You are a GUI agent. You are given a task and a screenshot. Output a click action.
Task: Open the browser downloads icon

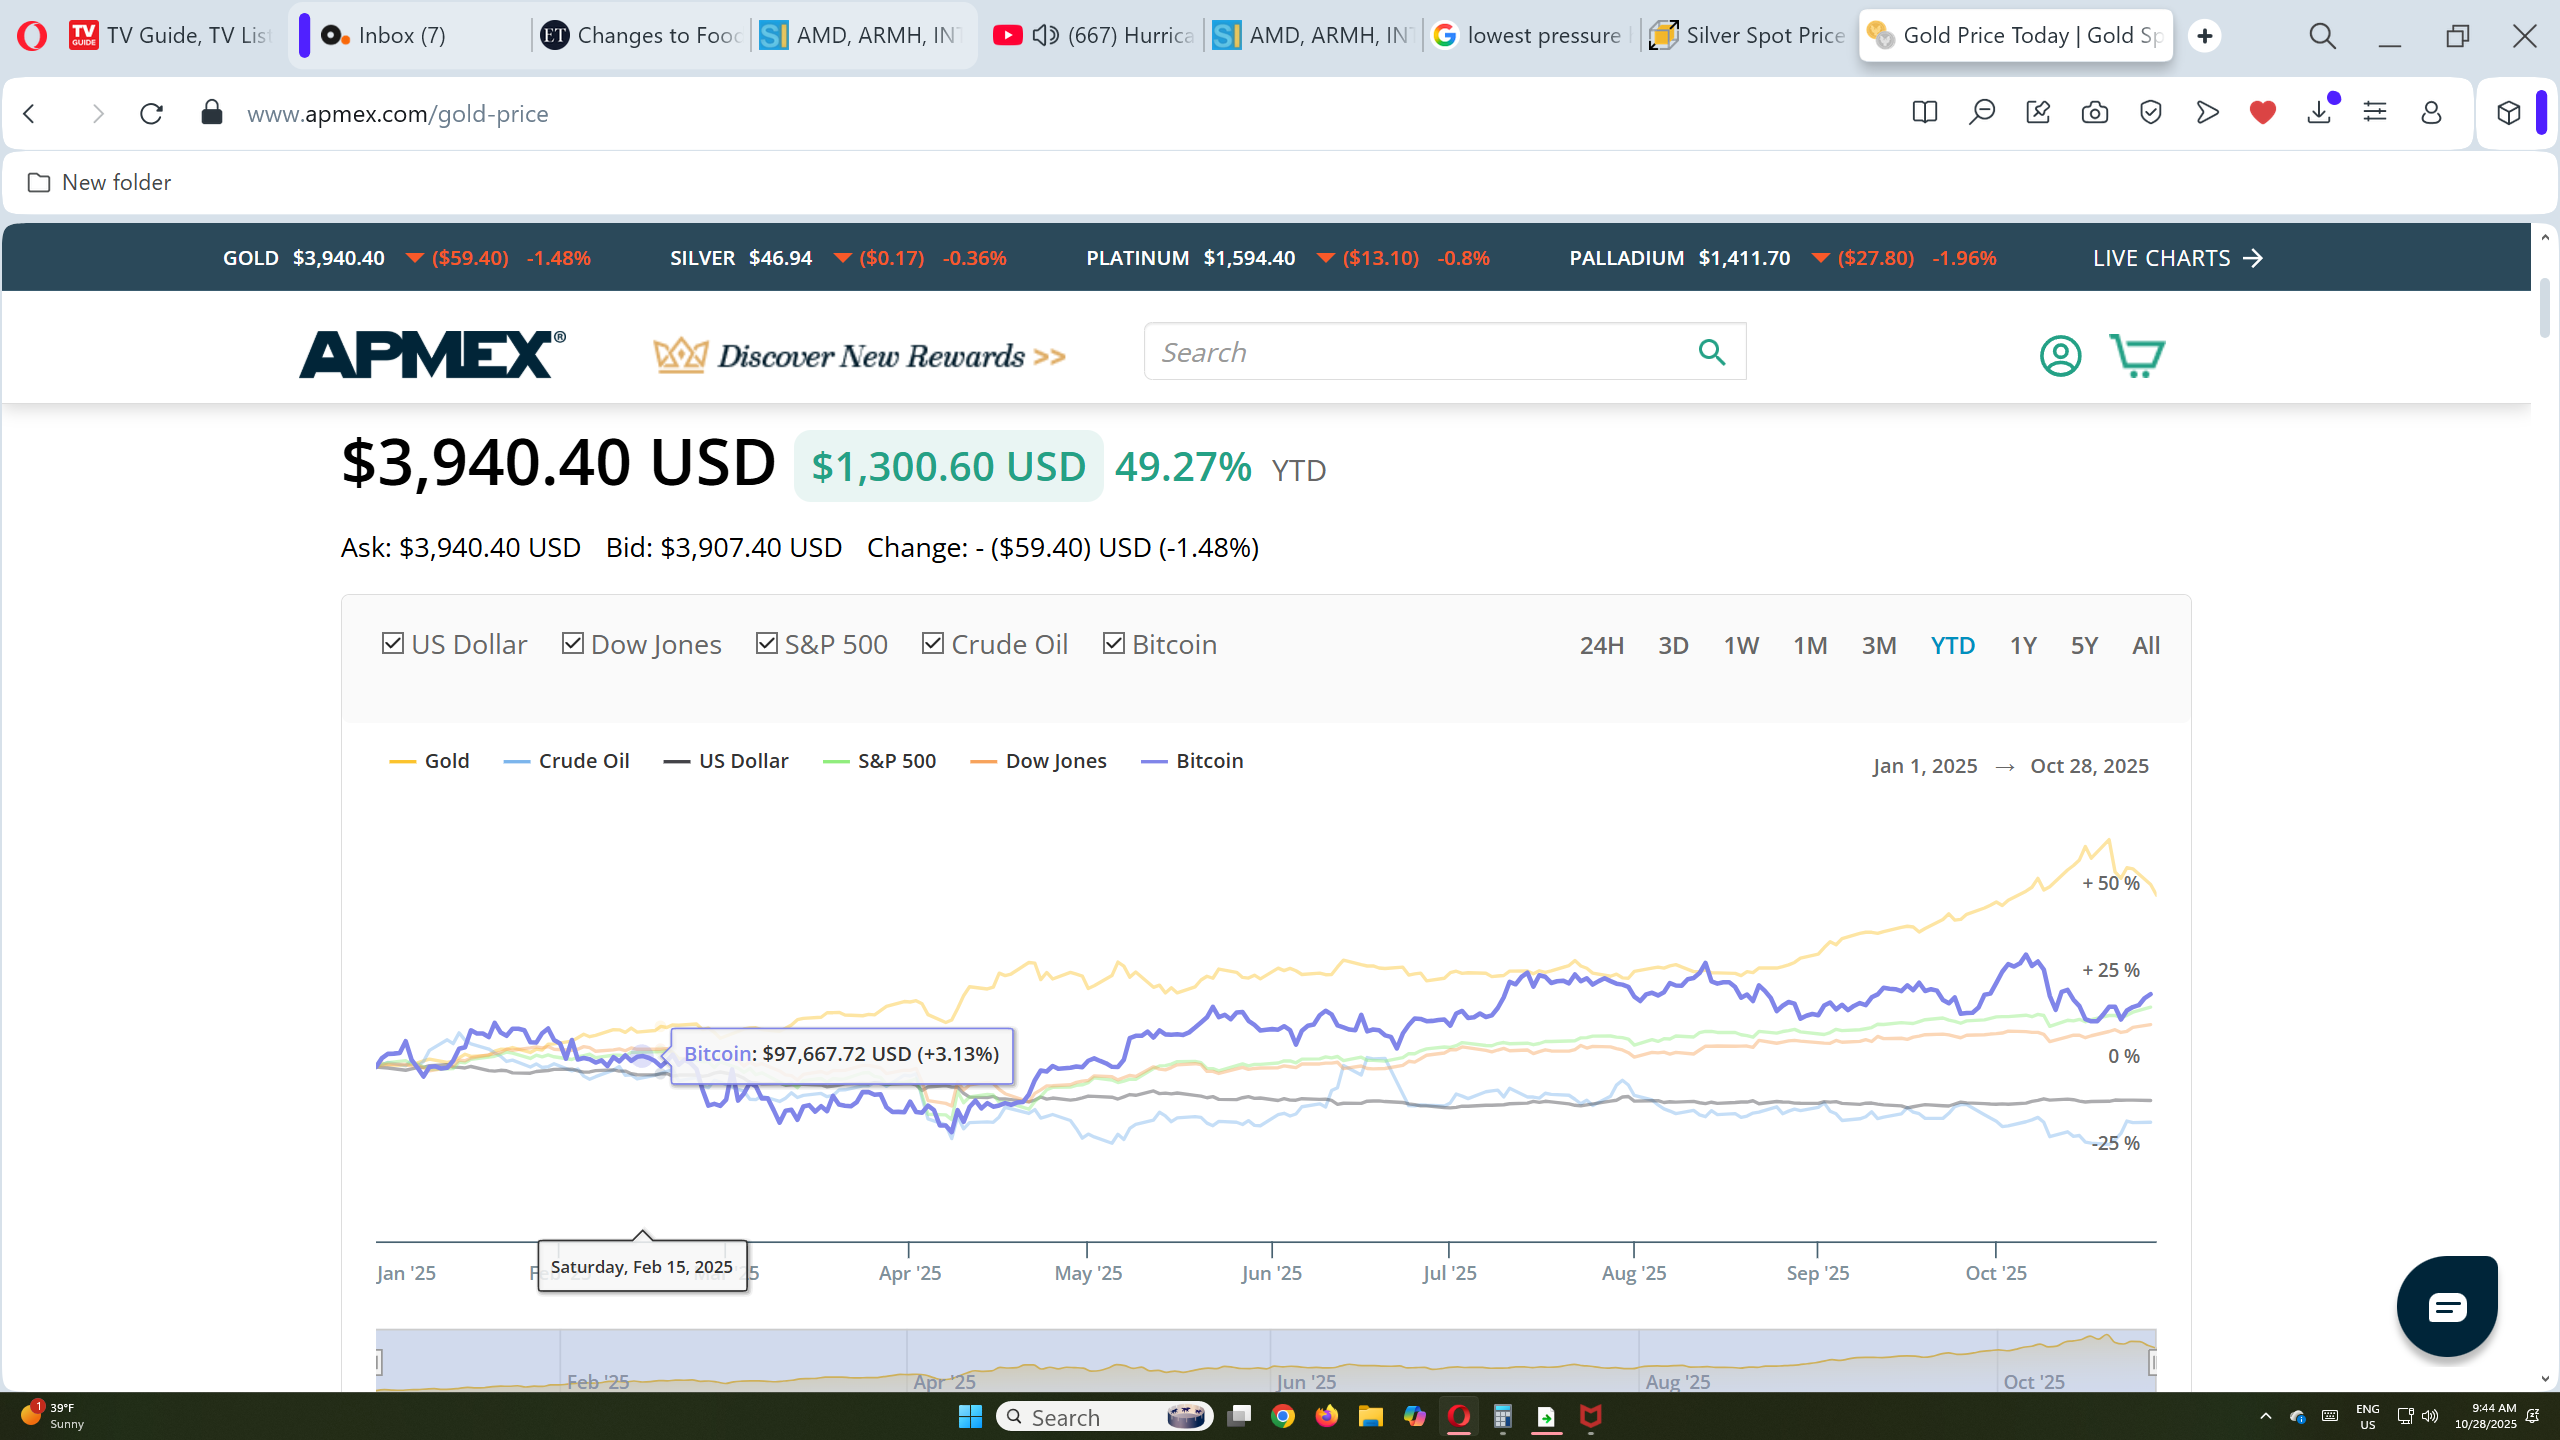pos(2319,113)
